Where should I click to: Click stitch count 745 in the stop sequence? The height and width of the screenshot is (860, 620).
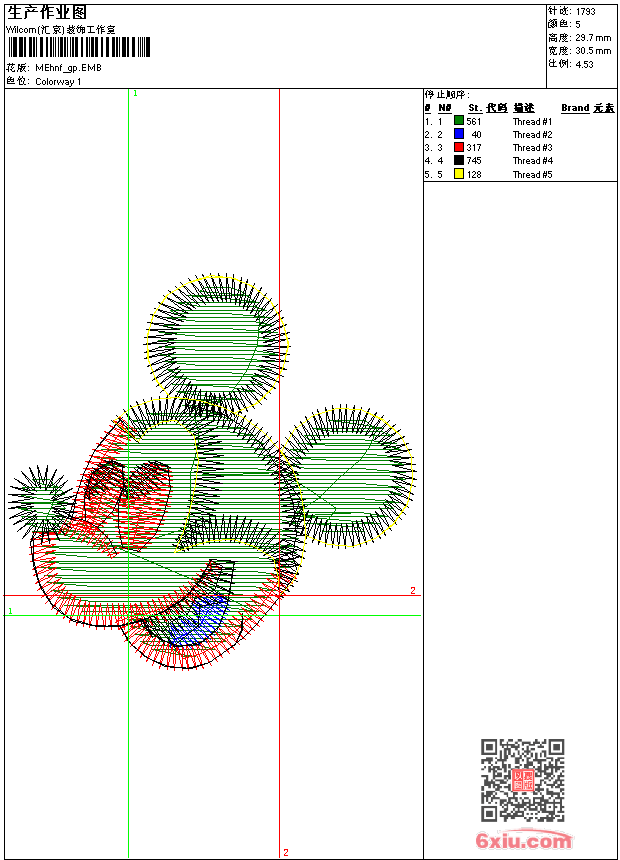(x=474, y=161)
